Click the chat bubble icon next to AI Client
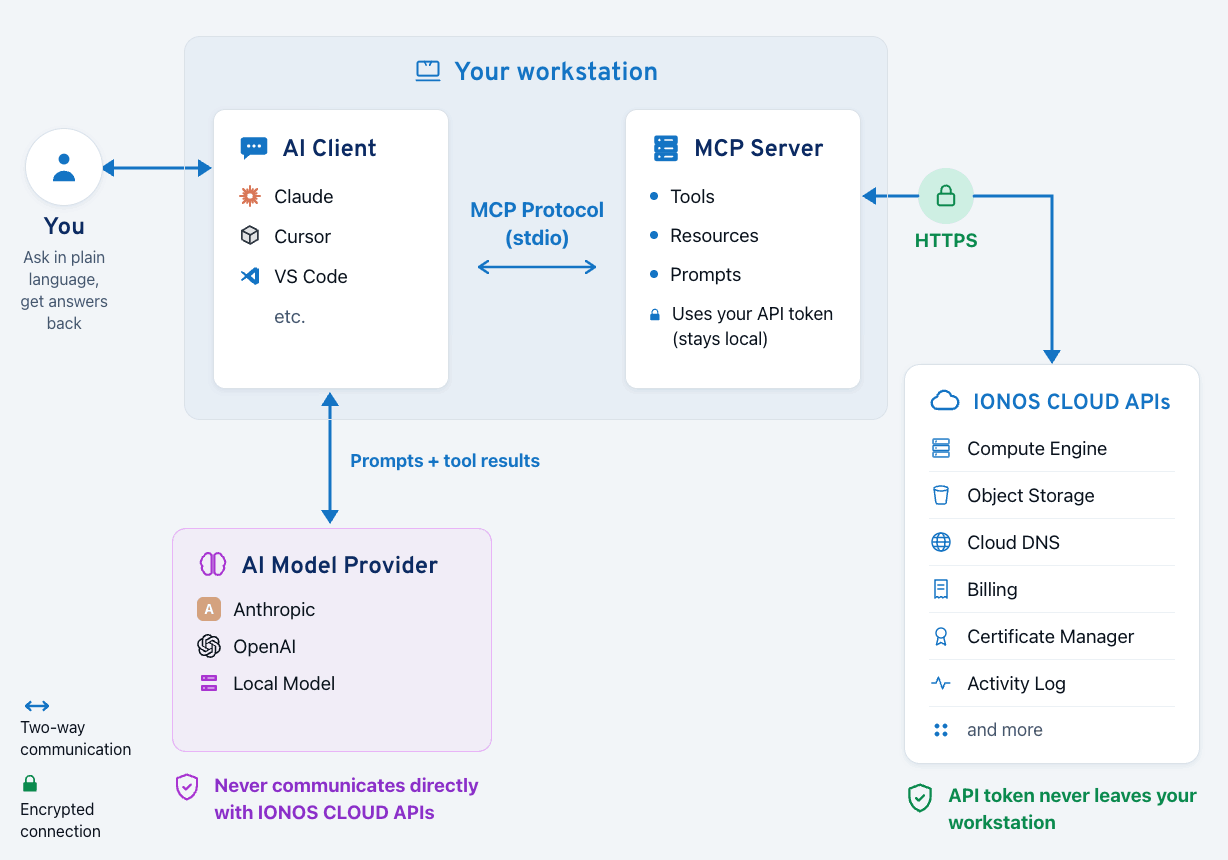This screenshot has height=860, width=1228. [x=254, y=148]
